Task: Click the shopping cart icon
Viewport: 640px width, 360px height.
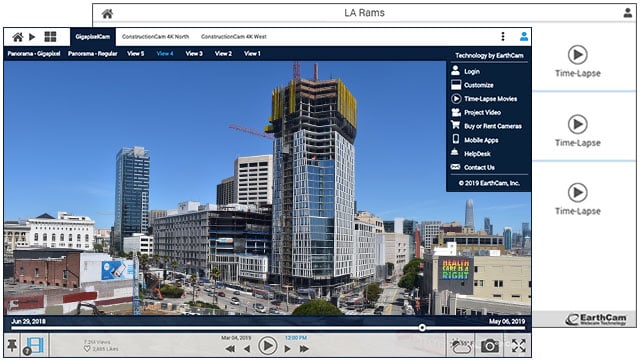Action: coord(456,125)
